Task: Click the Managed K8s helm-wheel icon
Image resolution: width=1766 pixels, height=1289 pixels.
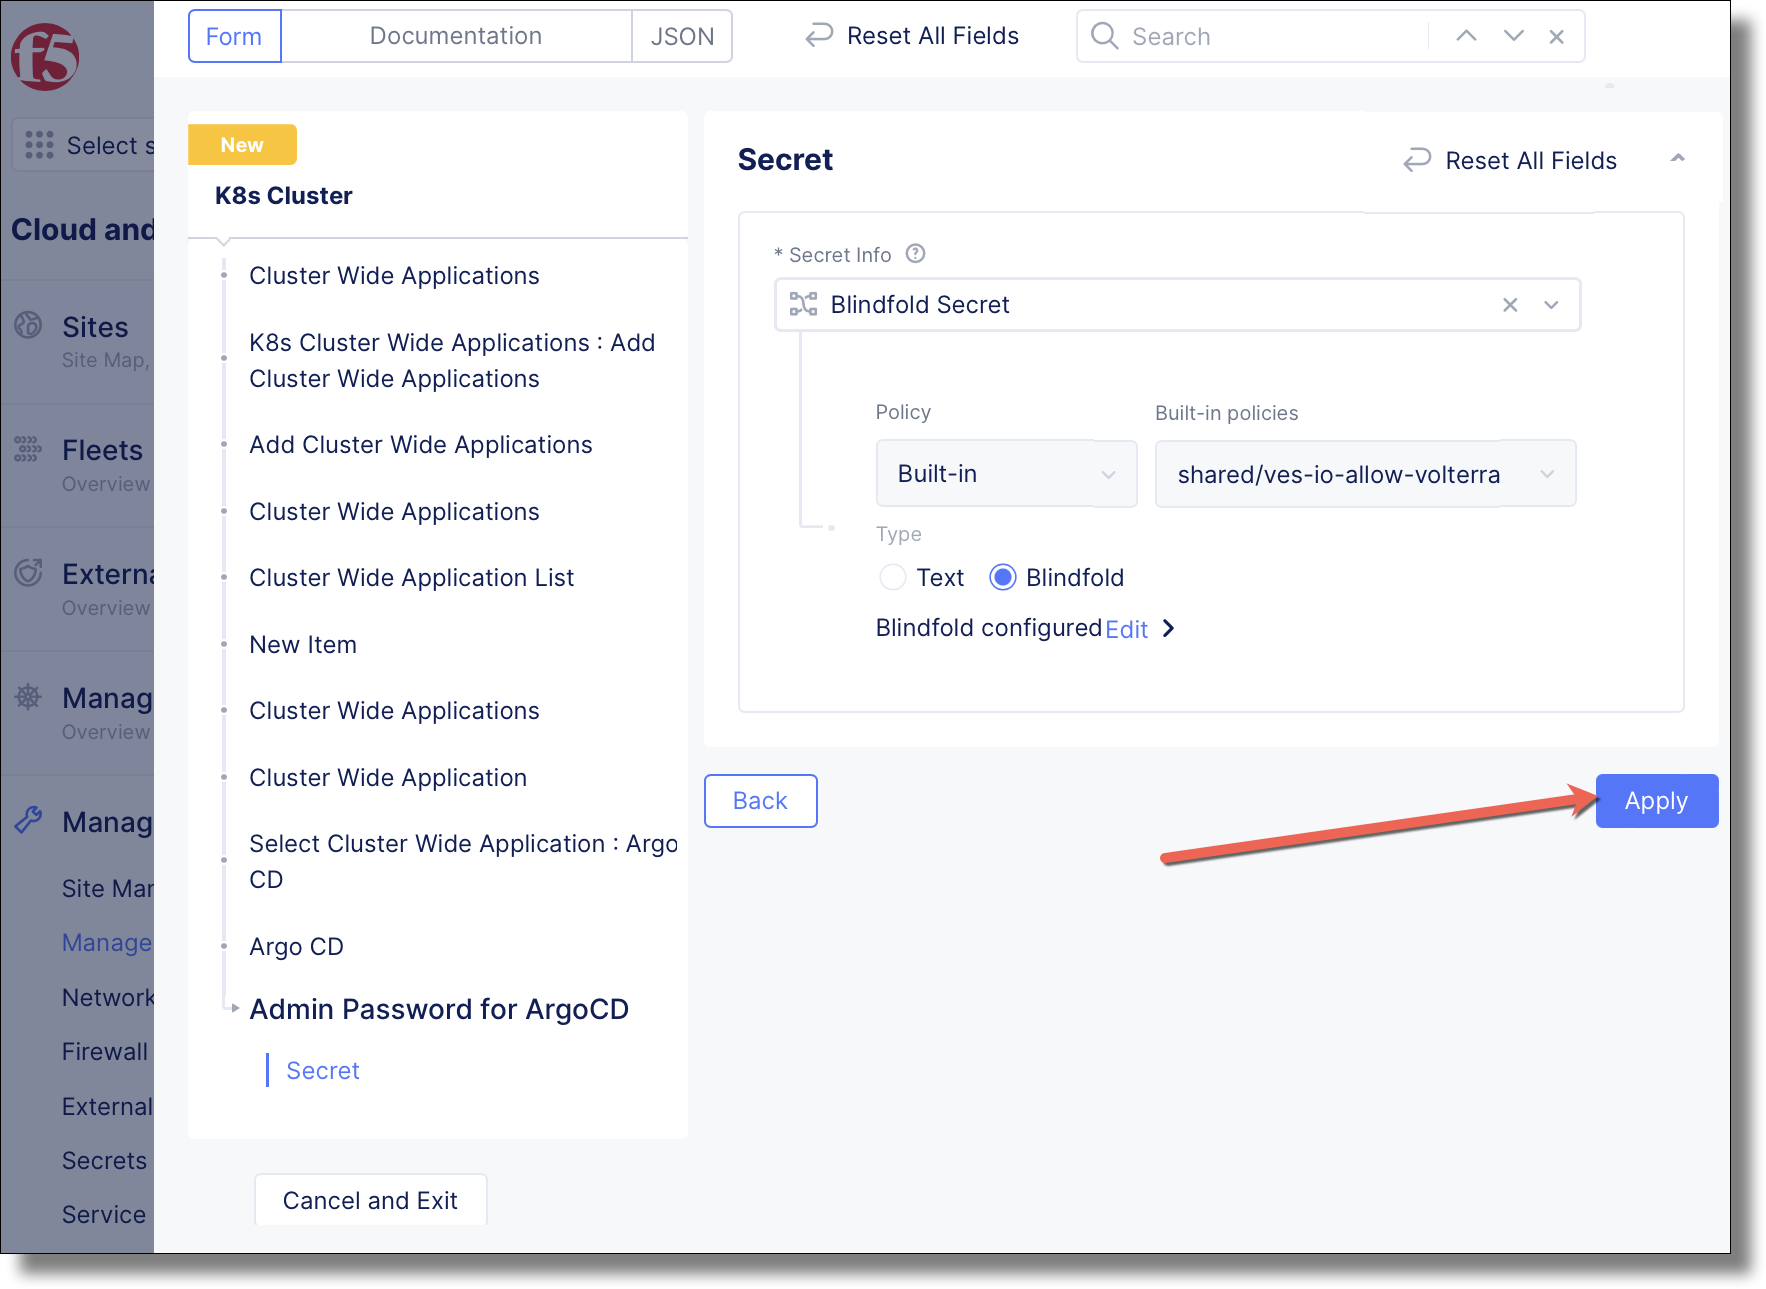Action: click(x=28, y=697)
